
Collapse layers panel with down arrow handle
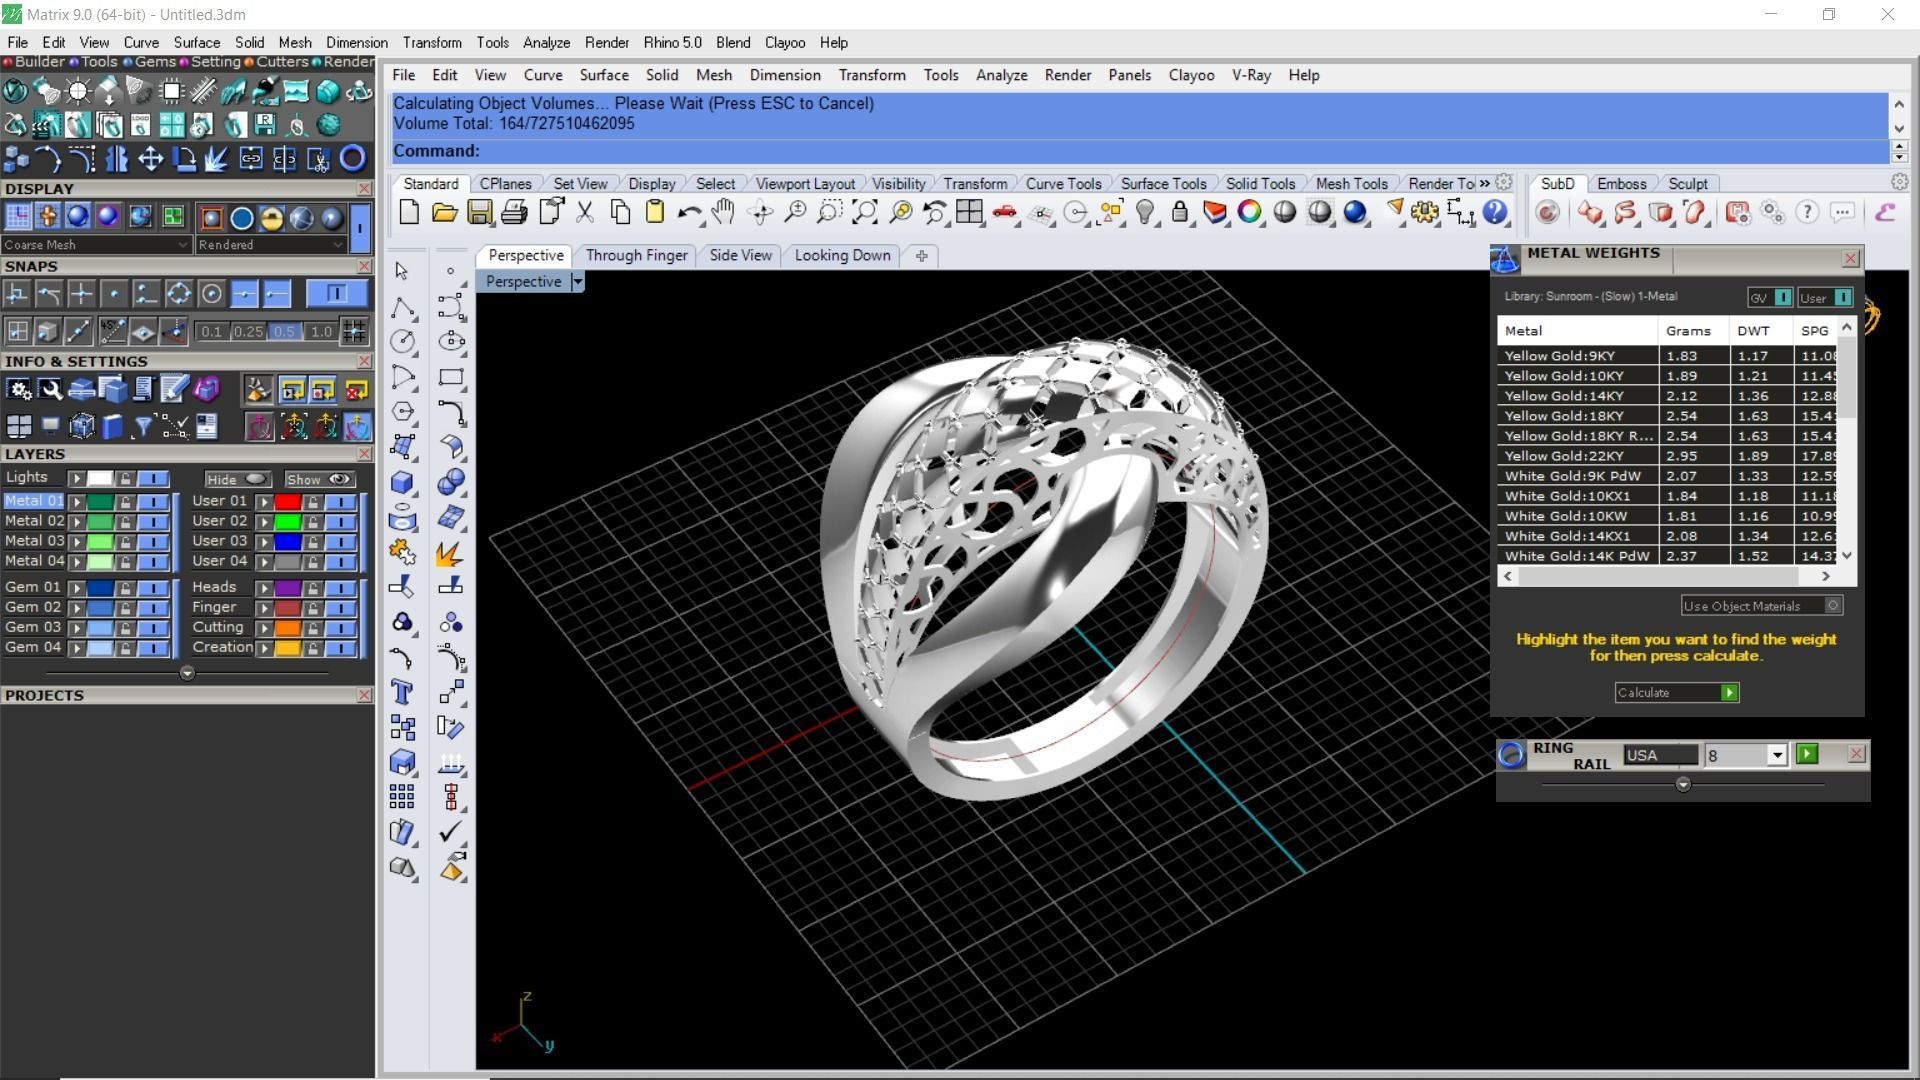187,674
